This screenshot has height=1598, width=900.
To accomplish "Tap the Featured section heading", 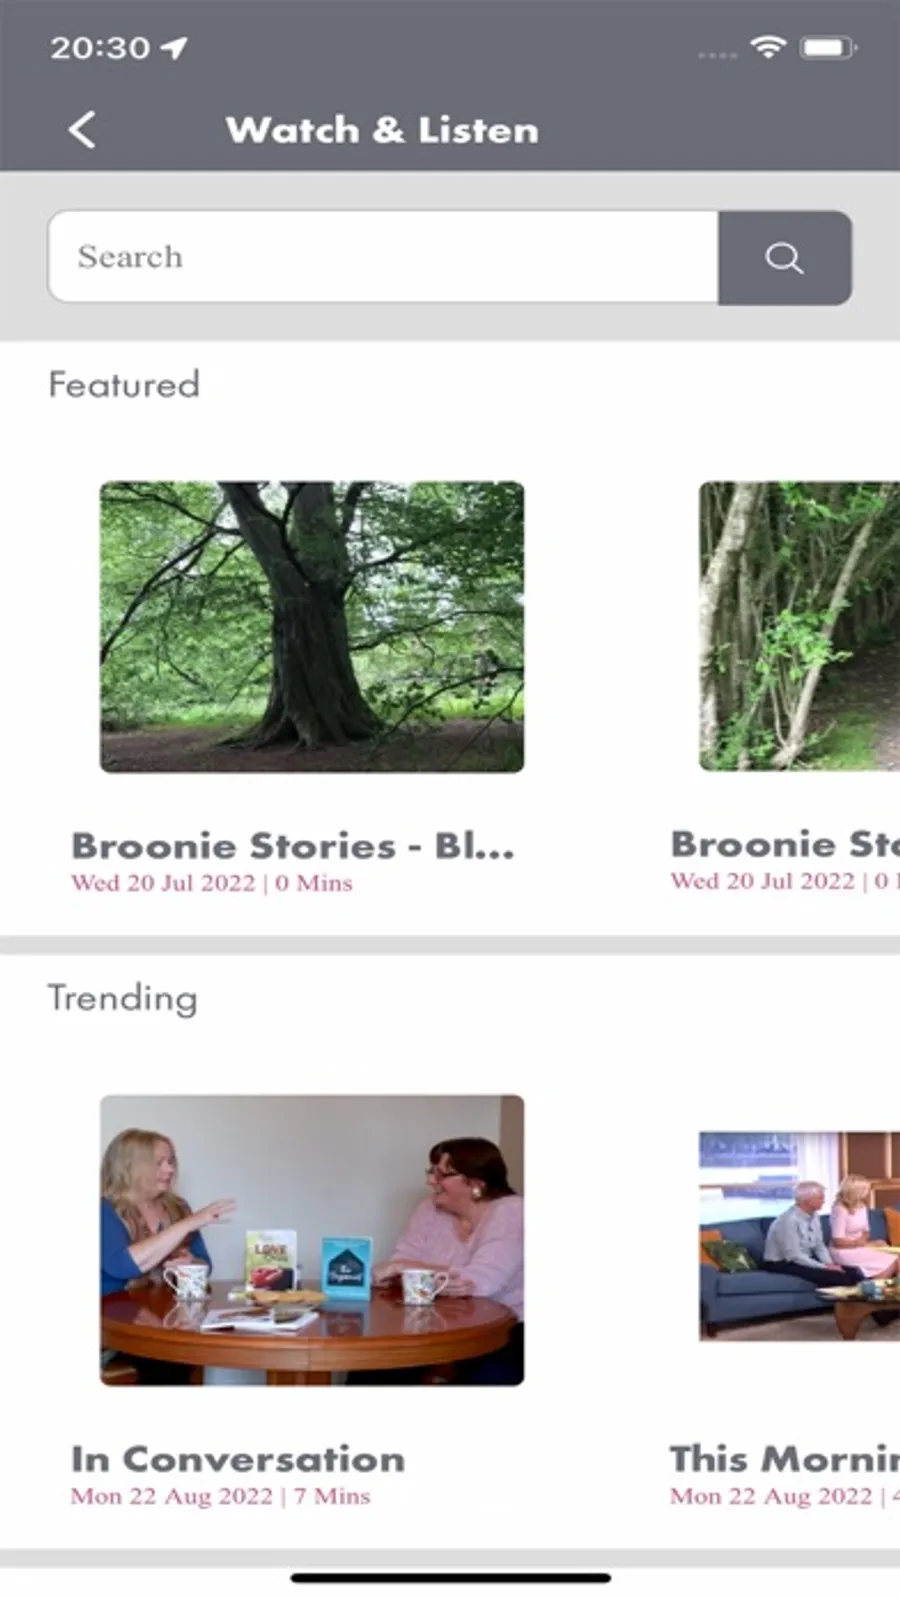I will [x=124, y=385].
